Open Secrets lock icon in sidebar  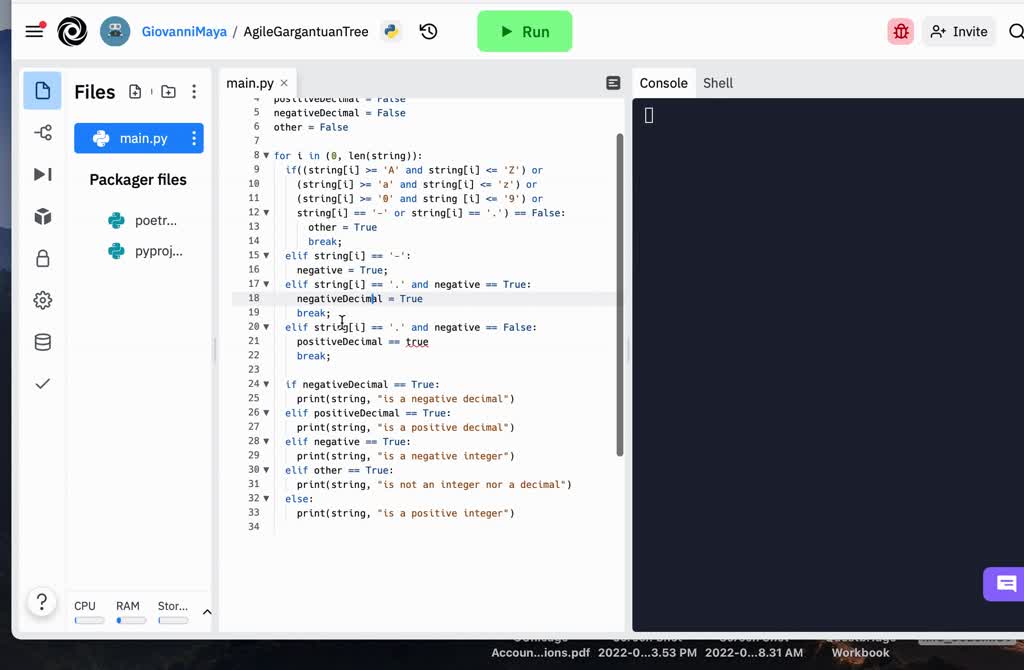click(43, 259)
